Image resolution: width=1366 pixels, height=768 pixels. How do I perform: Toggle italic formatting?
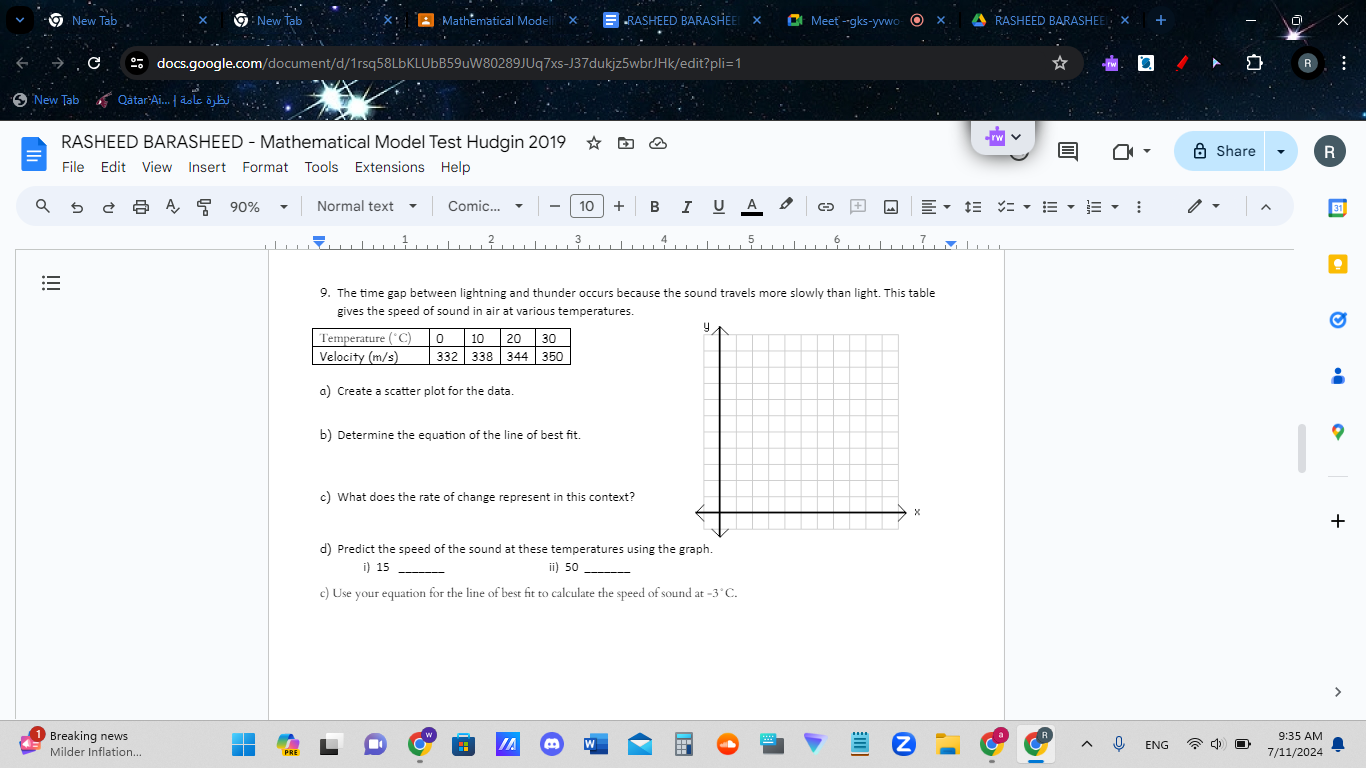[686, 206]
